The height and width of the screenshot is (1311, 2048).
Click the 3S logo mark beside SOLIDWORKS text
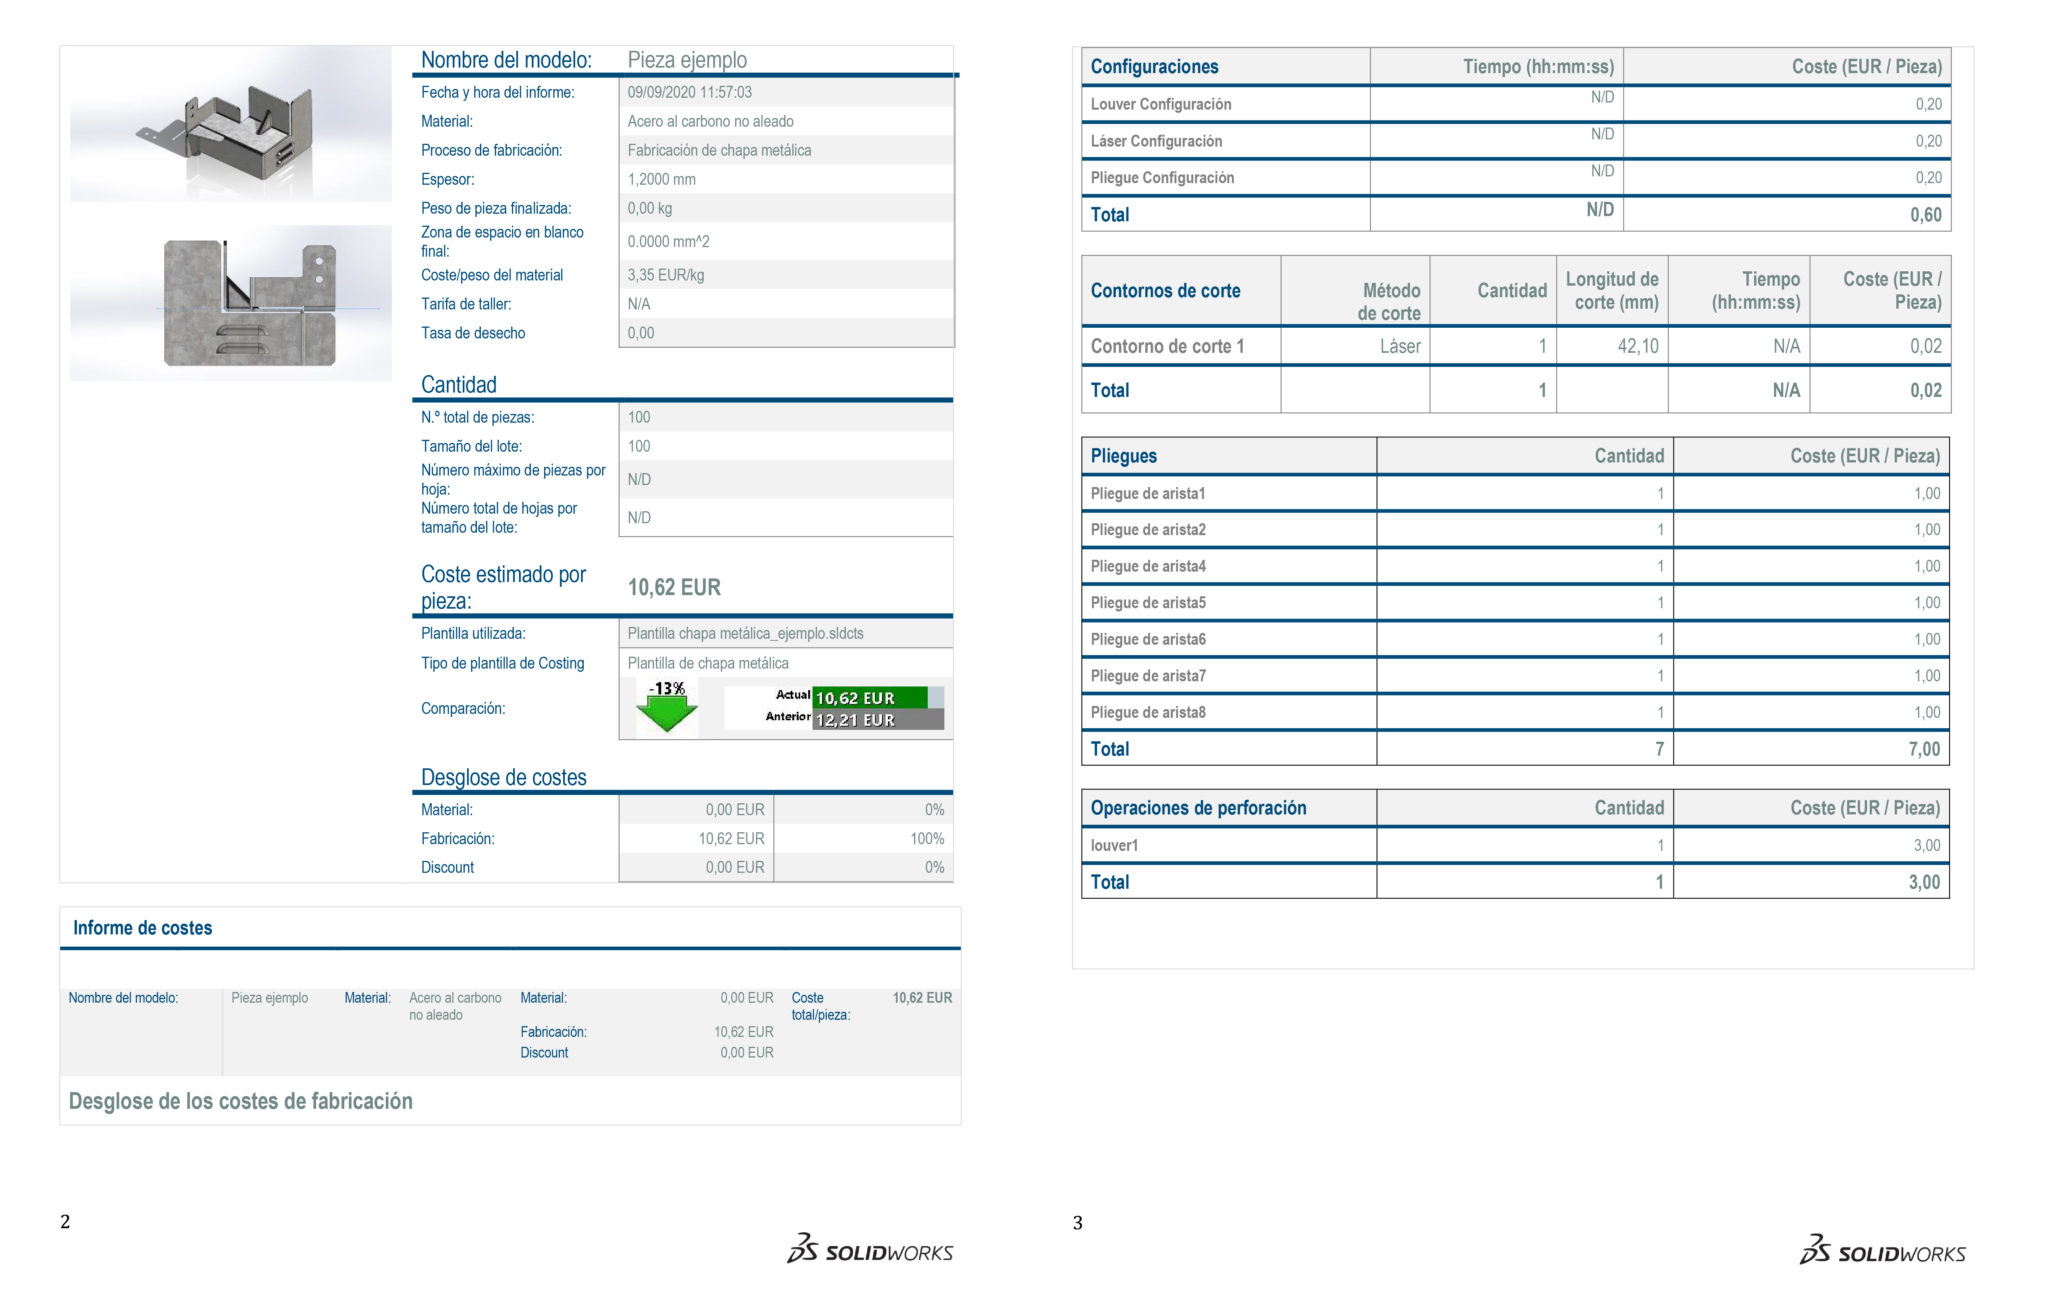point(800,1250)
